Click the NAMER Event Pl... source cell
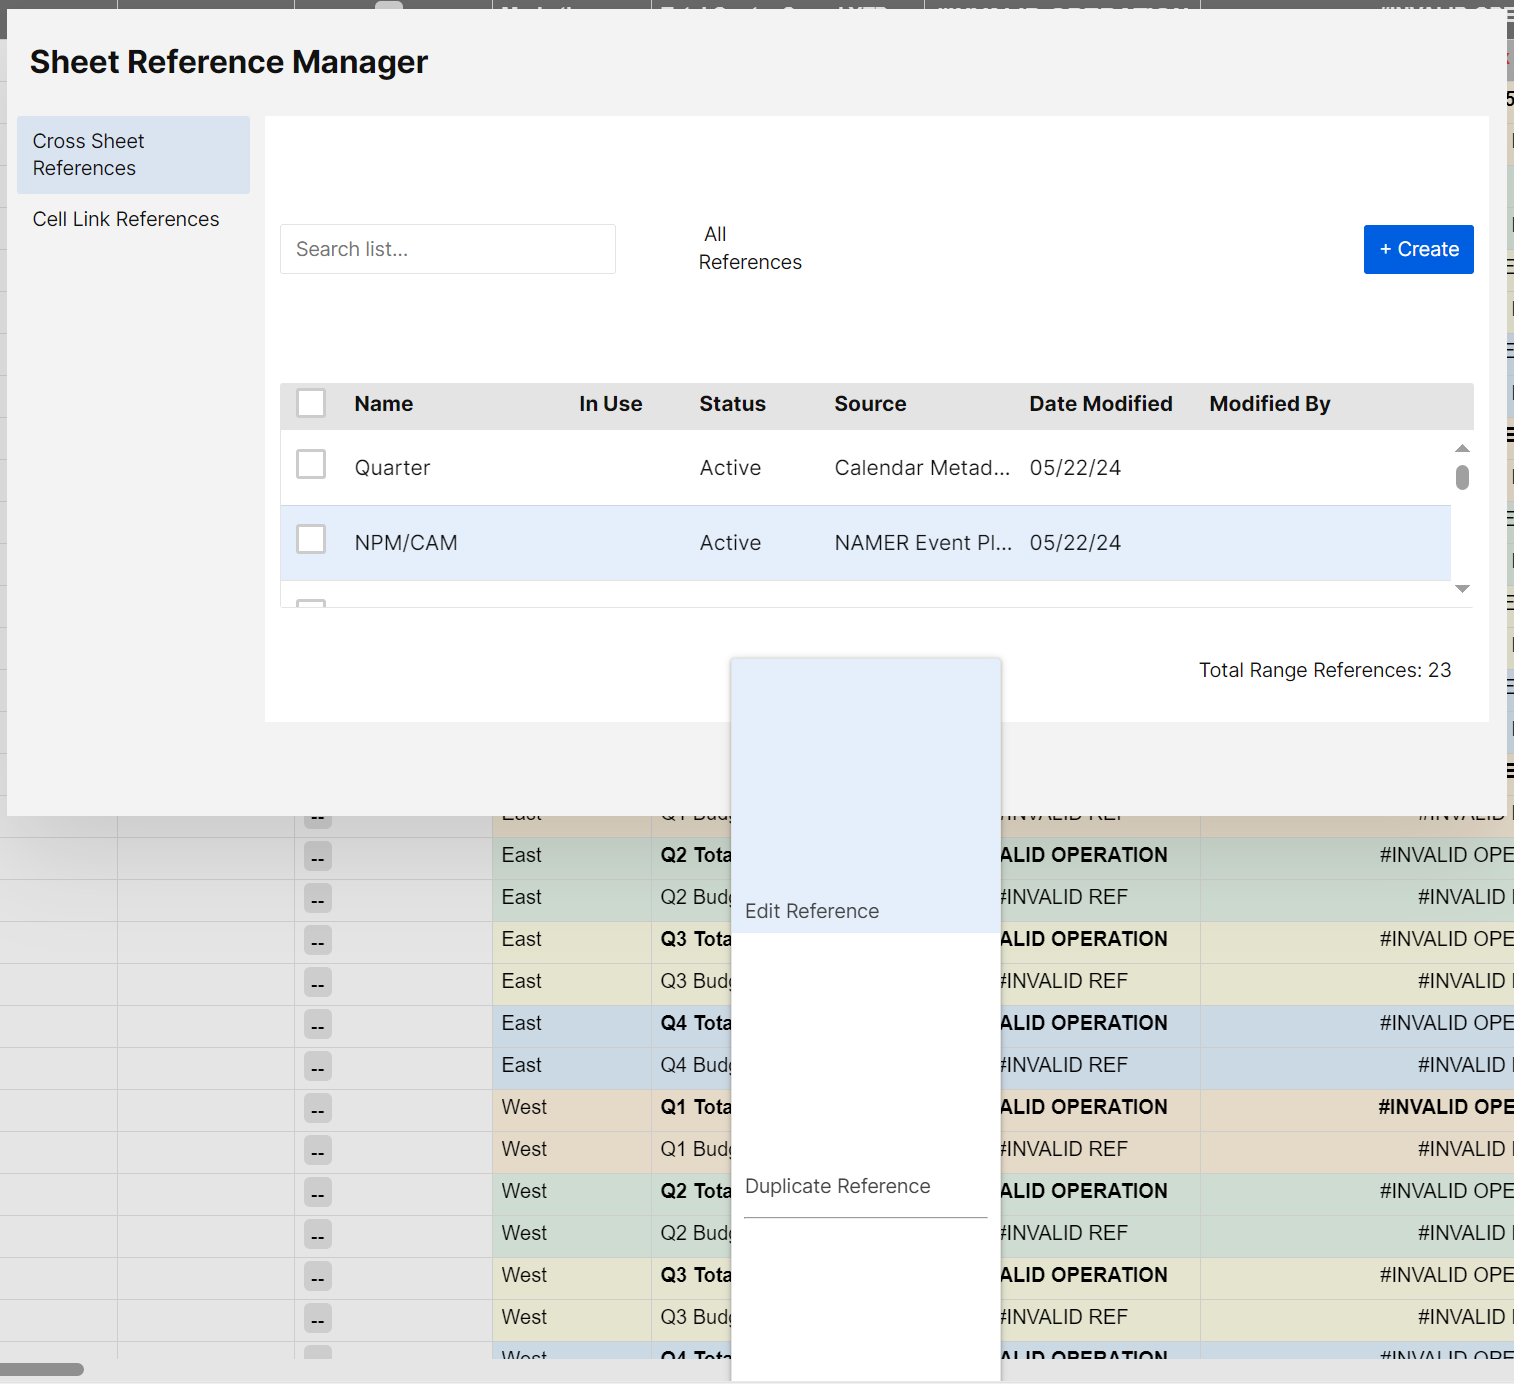This screenshot has width=1514, height=1384. (923, 543)
